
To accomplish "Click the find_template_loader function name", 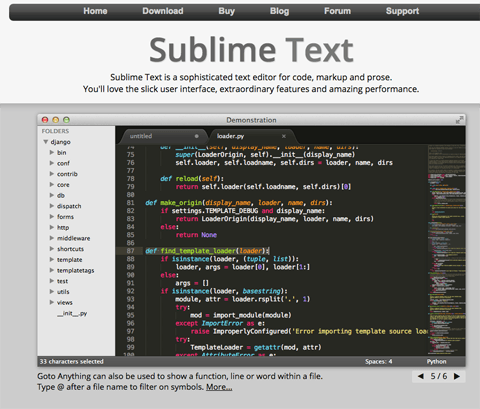I will click(x=198, y=251).
